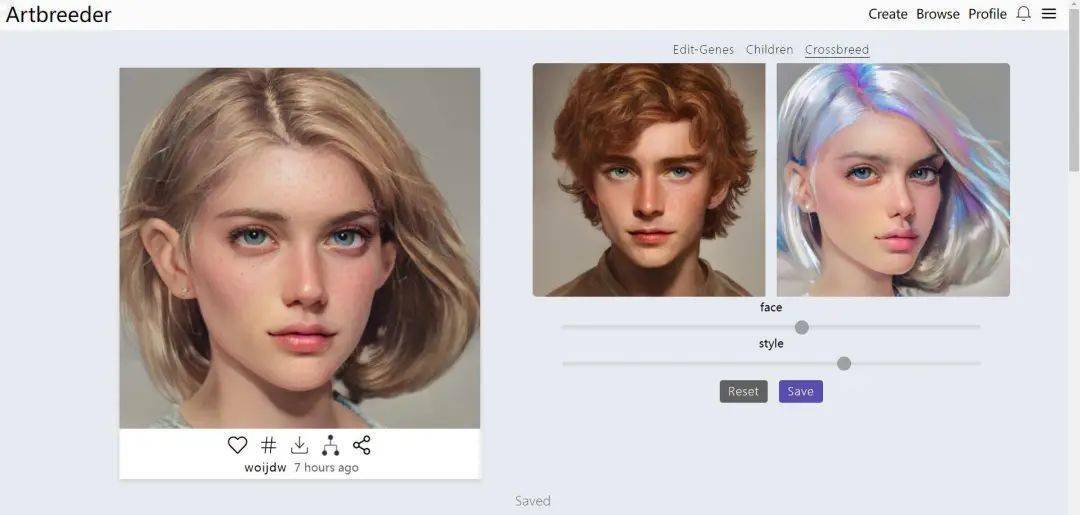This screenshot has width=1080, height=515.
Task: Download the portrait image
Action: point(299,445)
